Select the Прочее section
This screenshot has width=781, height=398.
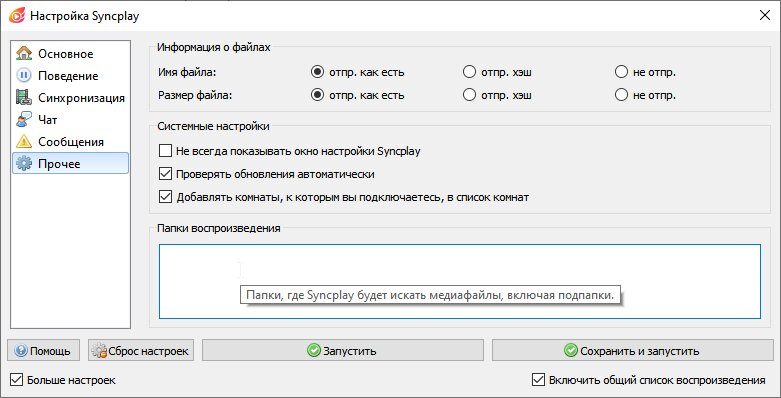coord(70,163)
